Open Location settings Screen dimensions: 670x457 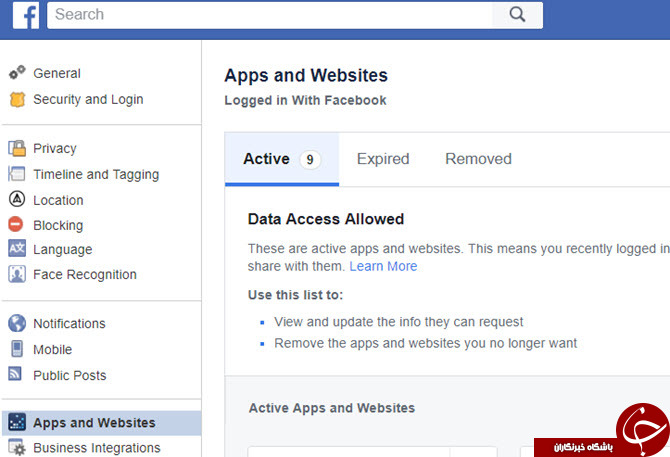pyautogui.click(x=58, y=200)
